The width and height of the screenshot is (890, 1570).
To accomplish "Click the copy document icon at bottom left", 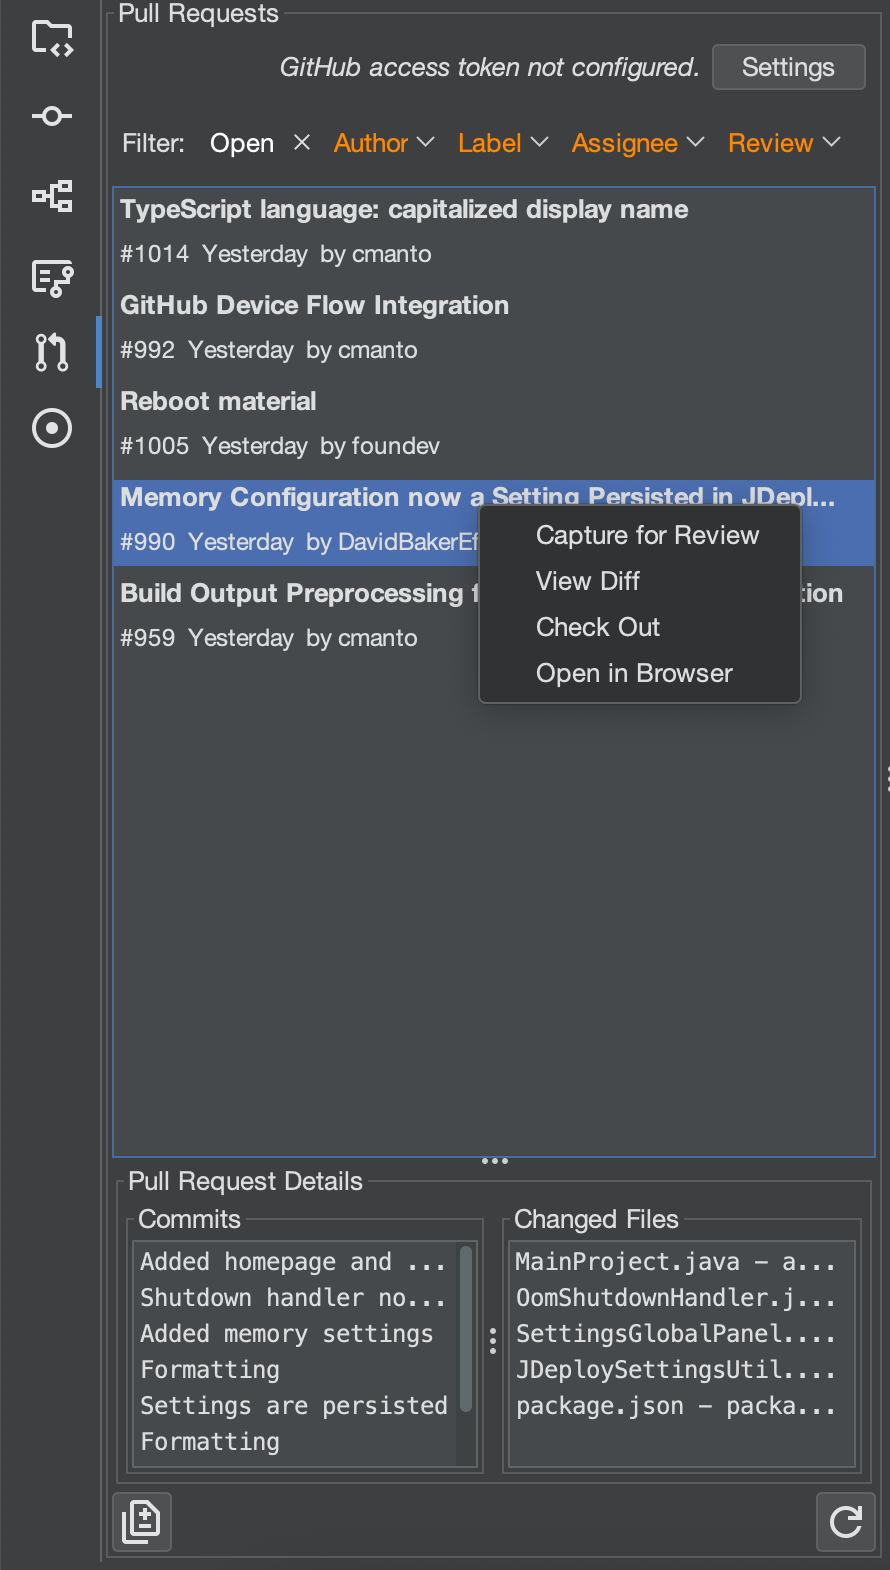I will pyautogui.click(x=141, y=1521).
